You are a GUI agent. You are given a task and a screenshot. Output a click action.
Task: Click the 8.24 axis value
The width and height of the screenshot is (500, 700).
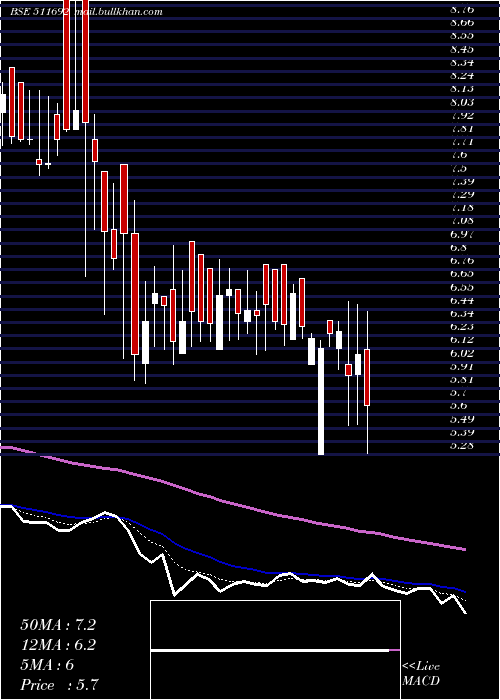(462, 75)
